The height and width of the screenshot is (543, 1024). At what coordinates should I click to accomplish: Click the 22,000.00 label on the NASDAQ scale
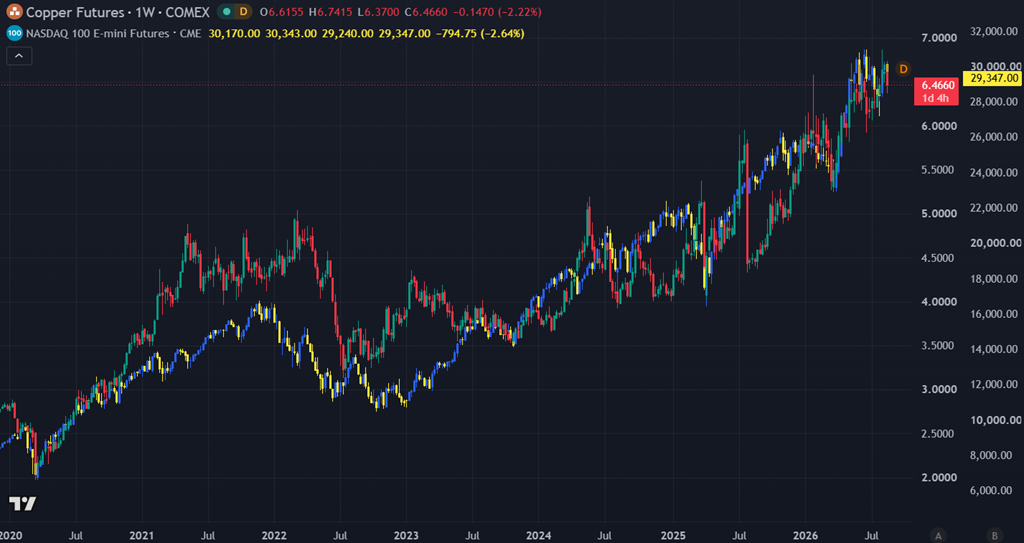click(995, 208)
